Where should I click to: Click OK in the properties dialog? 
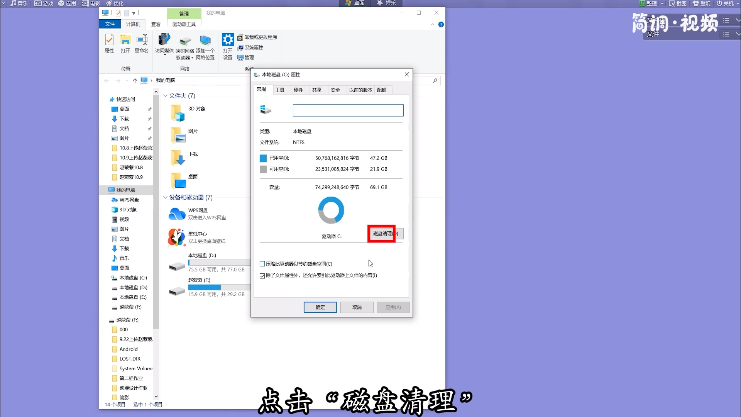(x=320, y=307)
